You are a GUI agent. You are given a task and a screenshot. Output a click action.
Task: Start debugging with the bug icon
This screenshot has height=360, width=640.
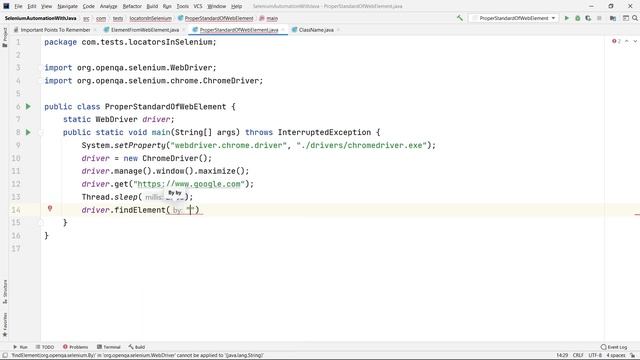(x=578, y=18)
